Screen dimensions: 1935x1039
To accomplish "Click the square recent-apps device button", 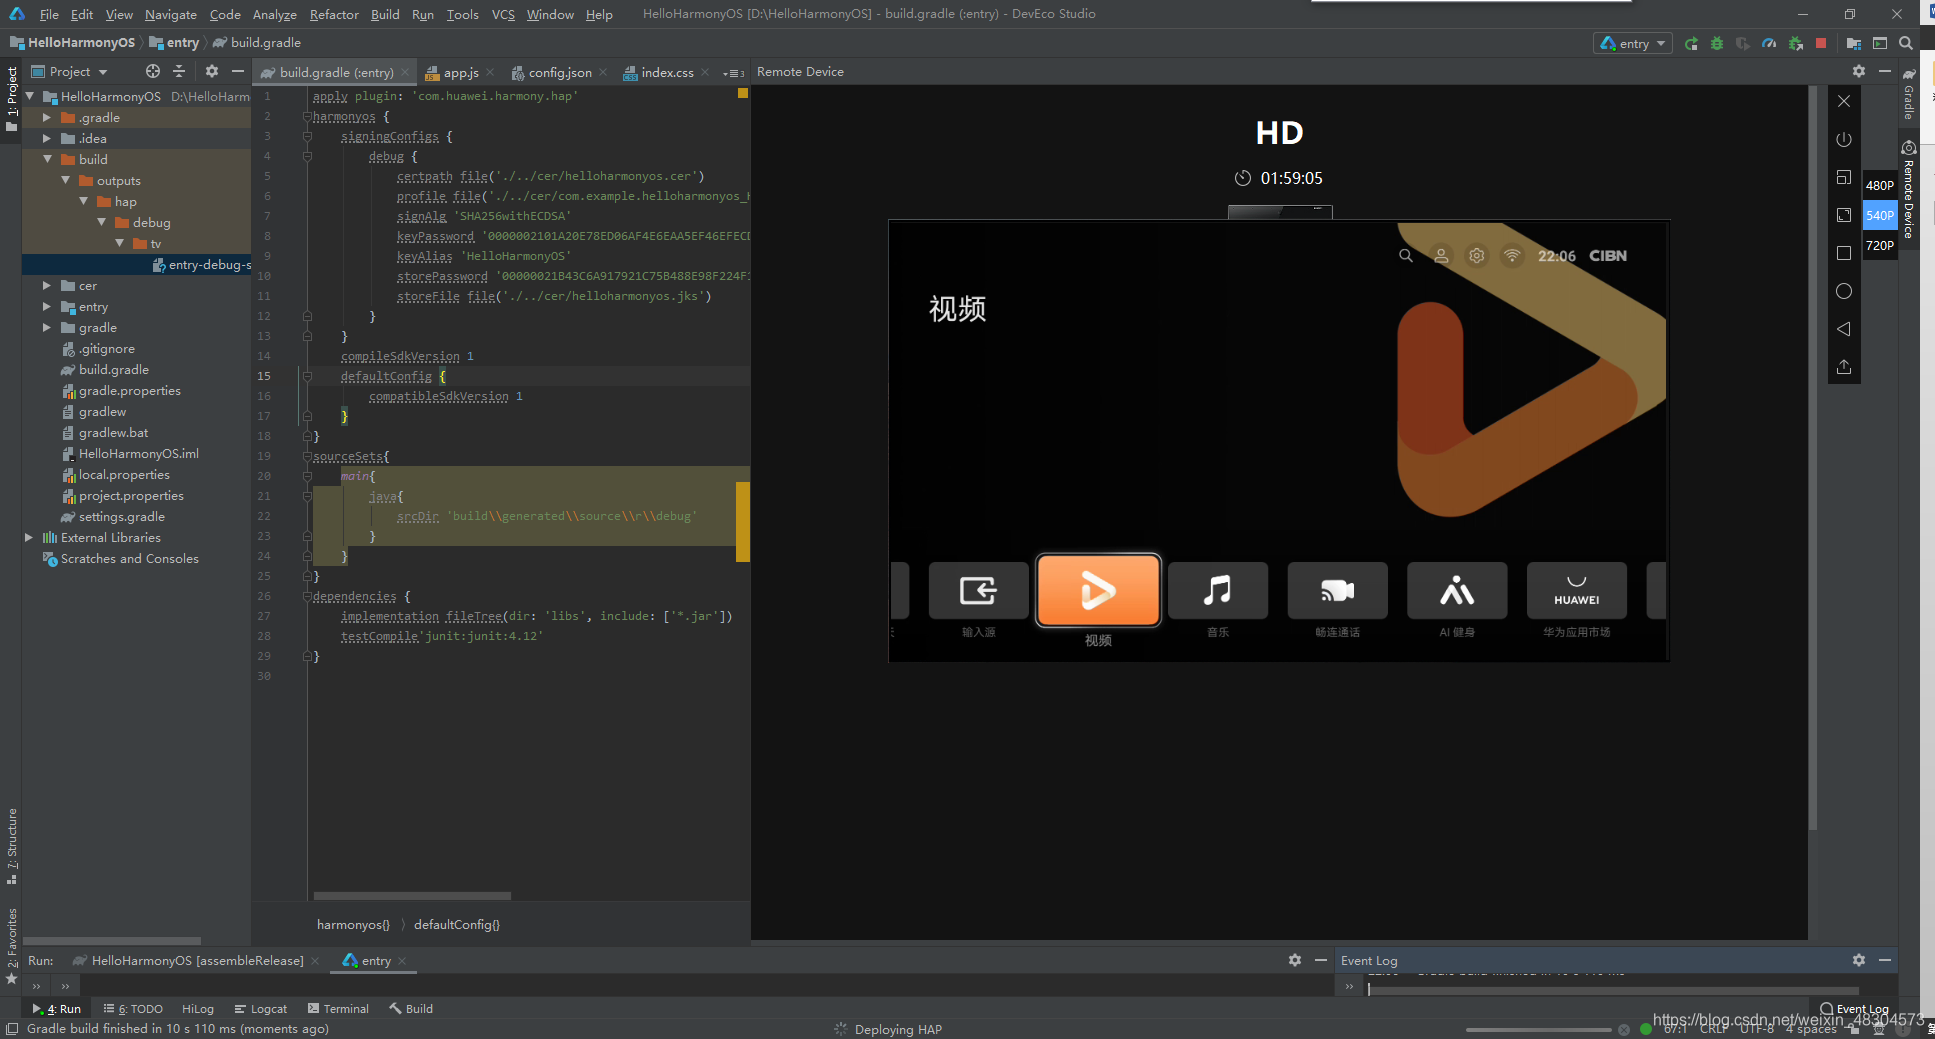I will (1844, 253).
